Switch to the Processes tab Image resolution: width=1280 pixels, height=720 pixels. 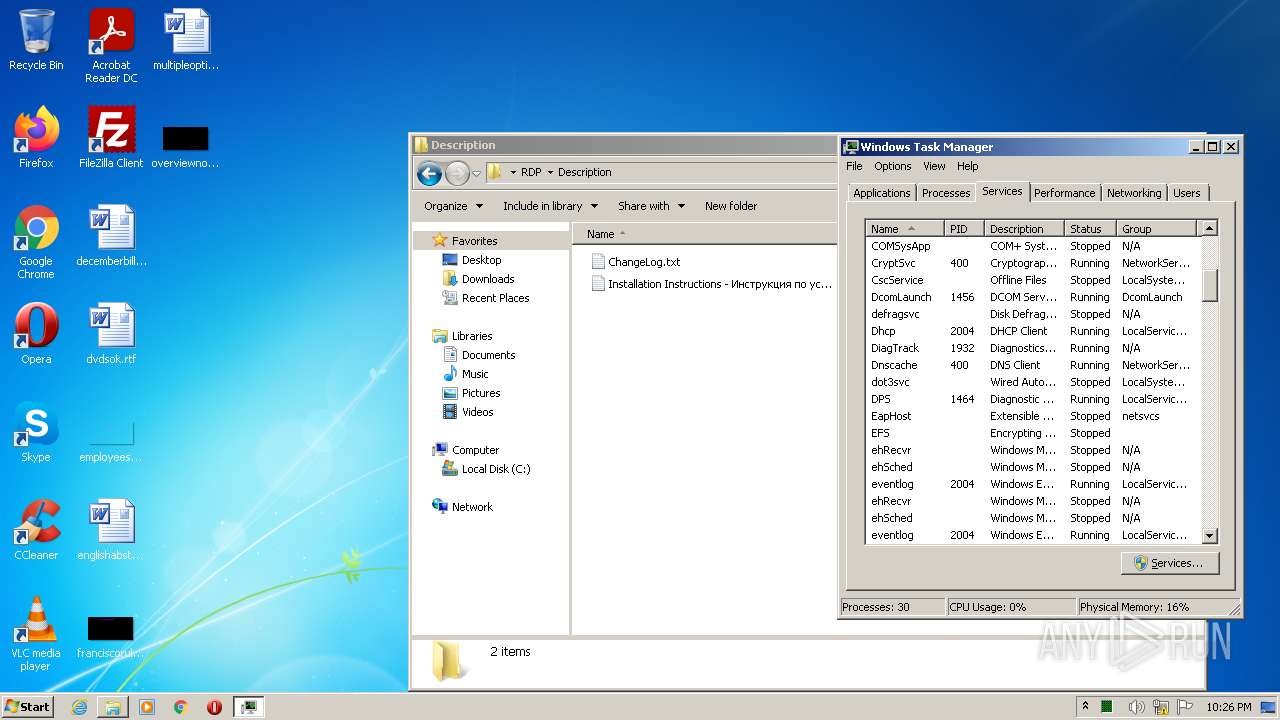click(946, 193)
